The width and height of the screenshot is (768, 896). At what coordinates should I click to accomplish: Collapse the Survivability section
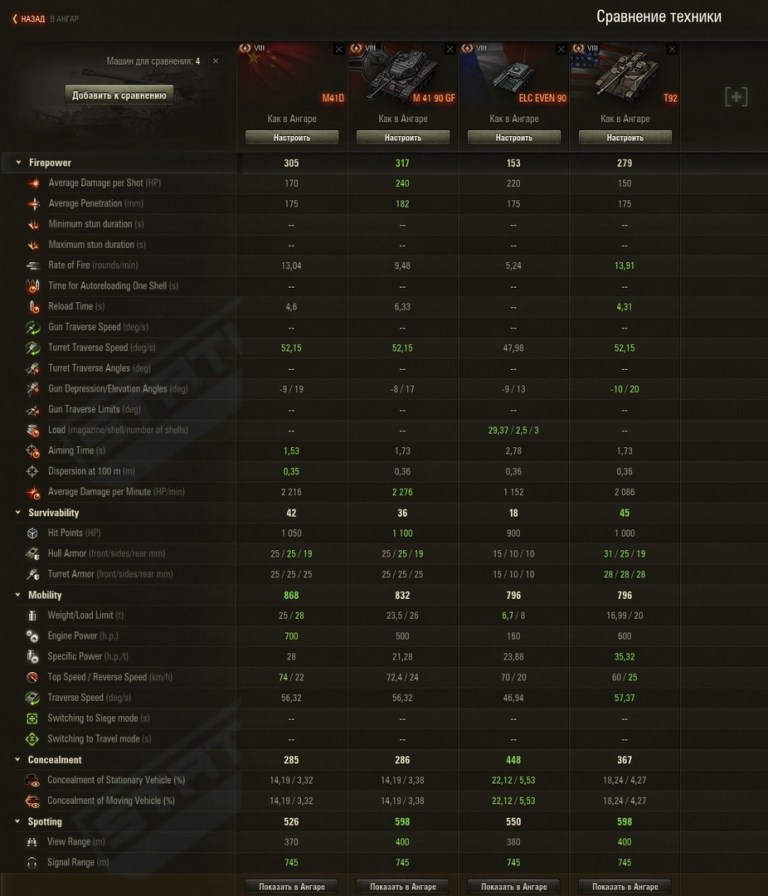[18, 513]
